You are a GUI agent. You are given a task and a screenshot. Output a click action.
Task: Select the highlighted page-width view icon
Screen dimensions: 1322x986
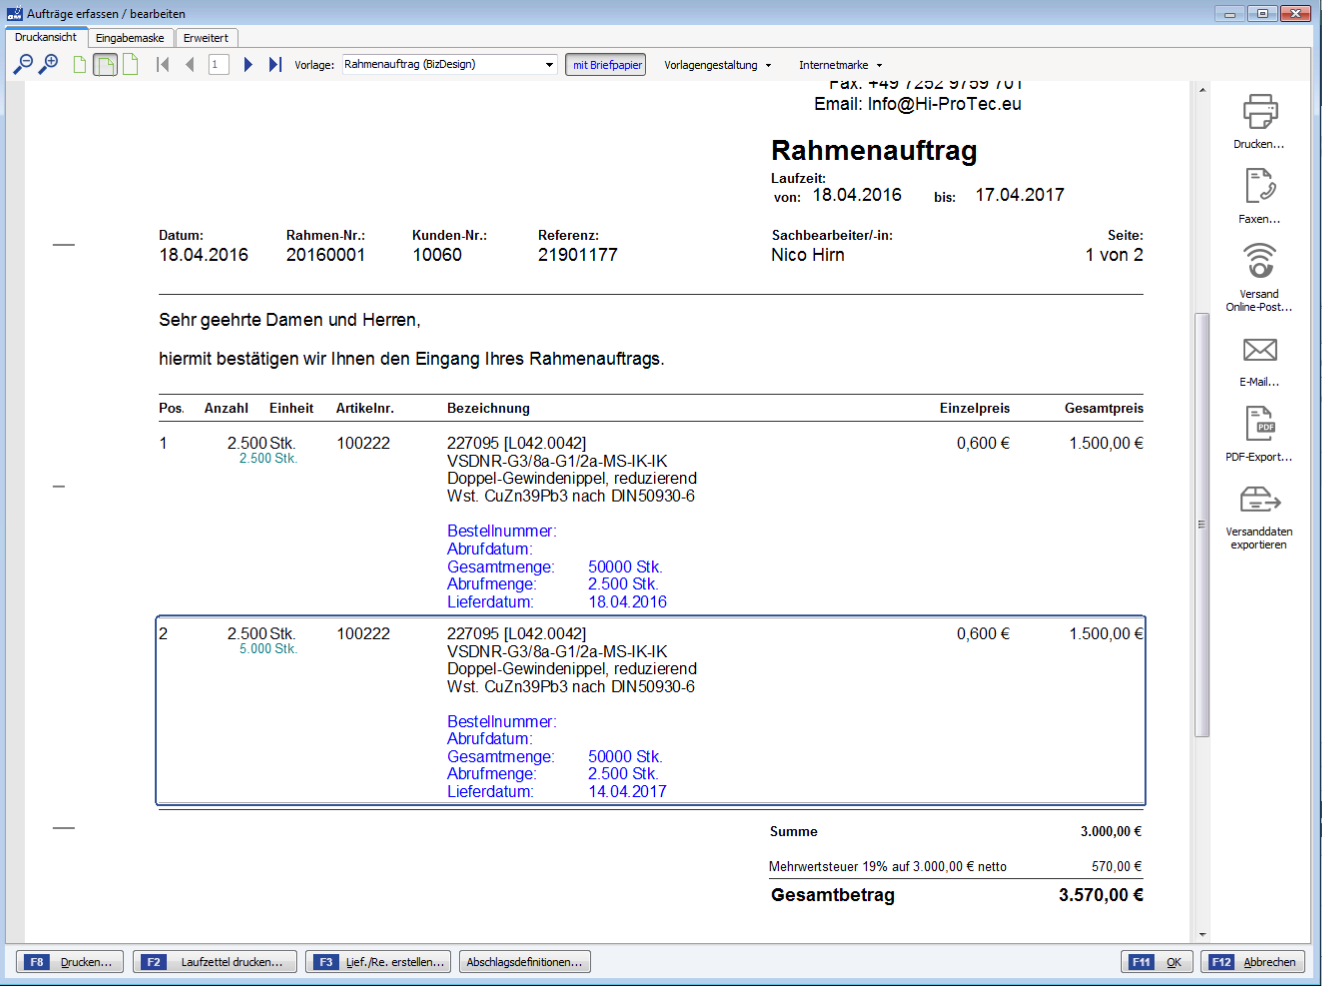(x=105, y=65)
